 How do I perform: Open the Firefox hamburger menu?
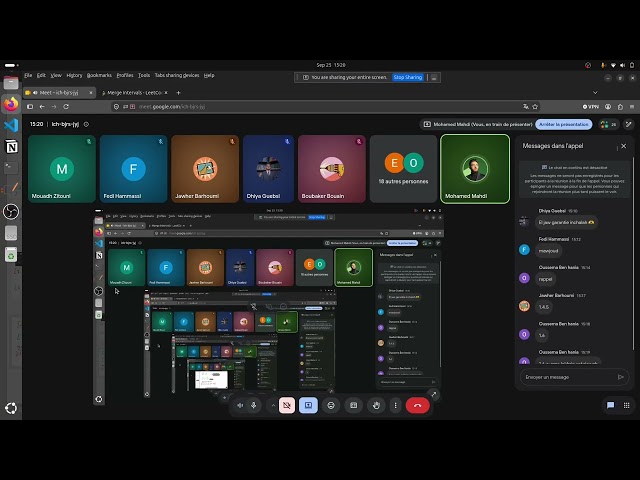(632, 107)
